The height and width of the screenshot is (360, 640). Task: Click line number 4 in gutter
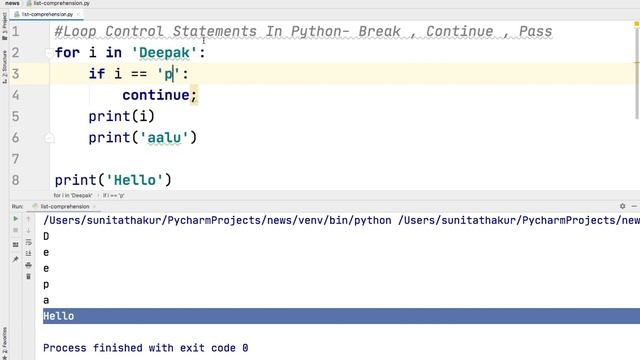click(x=16, y=95)
